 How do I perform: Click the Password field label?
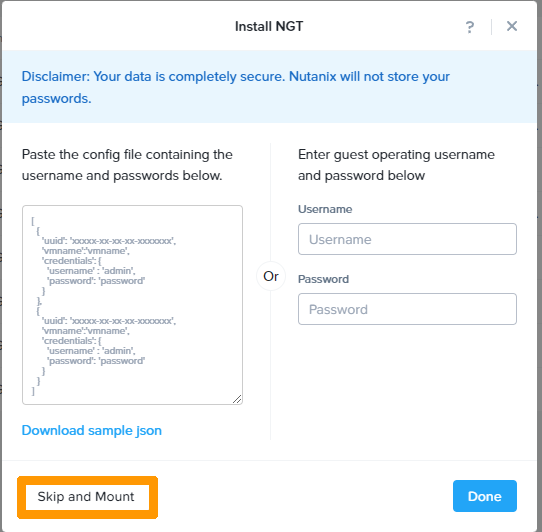[323, 279]
